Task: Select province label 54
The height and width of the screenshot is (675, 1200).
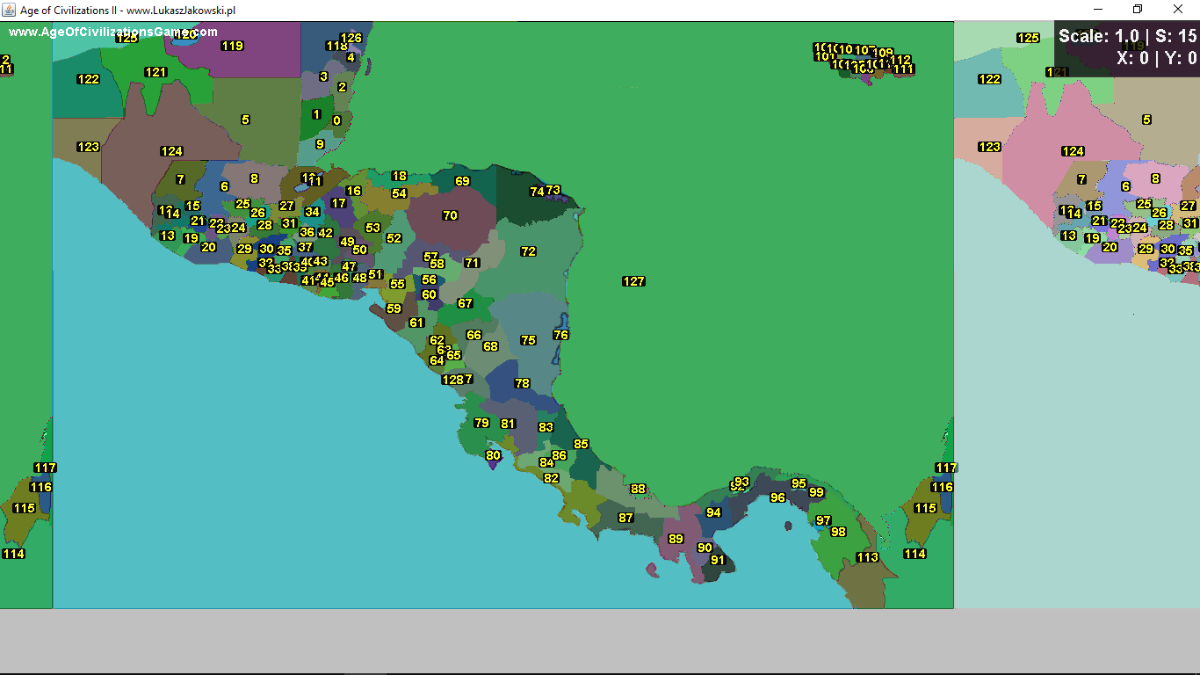Action: coord(399,193)
